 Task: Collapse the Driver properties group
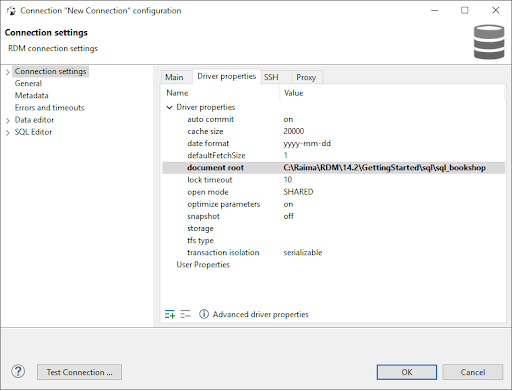169,107
